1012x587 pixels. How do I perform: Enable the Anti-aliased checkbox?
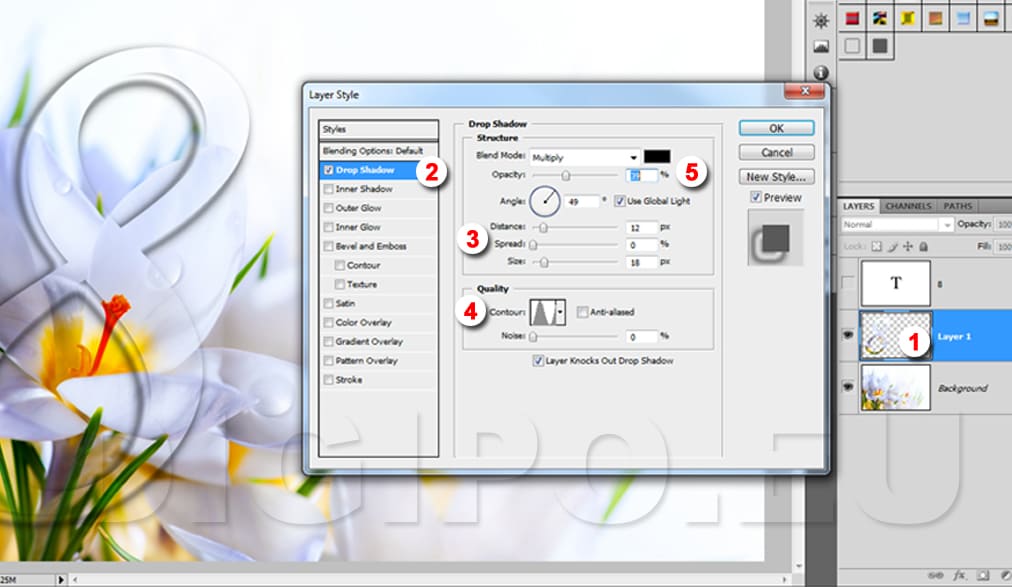point(583,312)
